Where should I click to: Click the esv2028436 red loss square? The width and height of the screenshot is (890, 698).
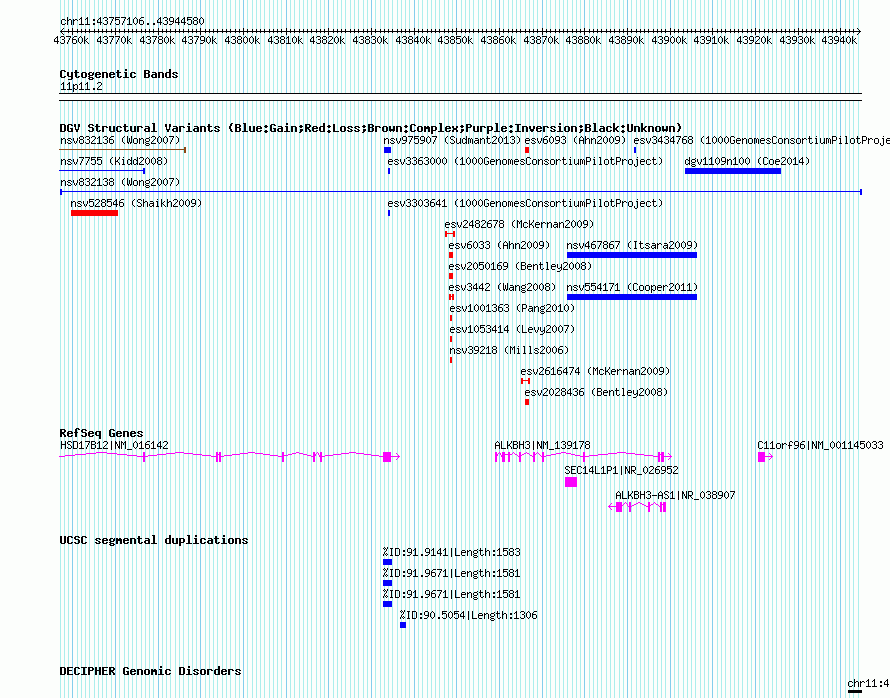527,402
